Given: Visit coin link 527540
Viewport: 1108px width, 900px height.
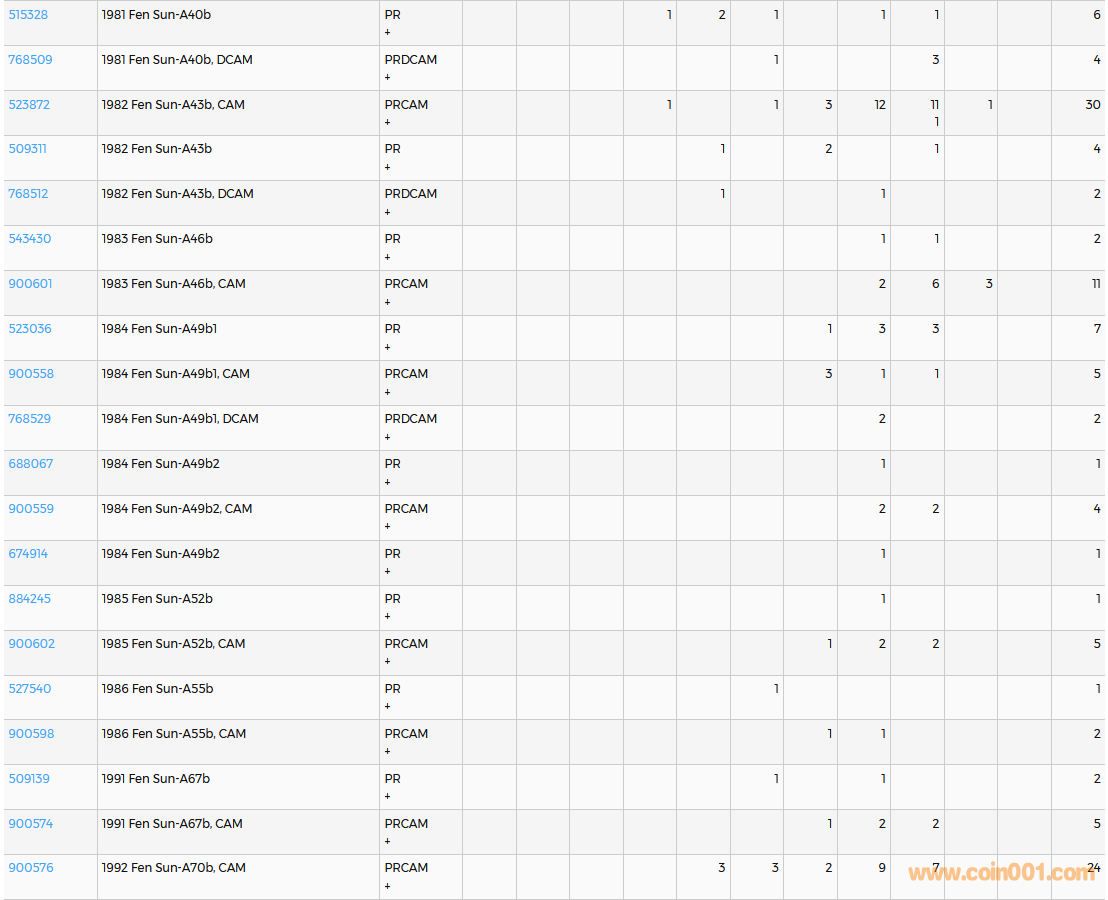Looking at the screenshot, I should tap(30, 689).
